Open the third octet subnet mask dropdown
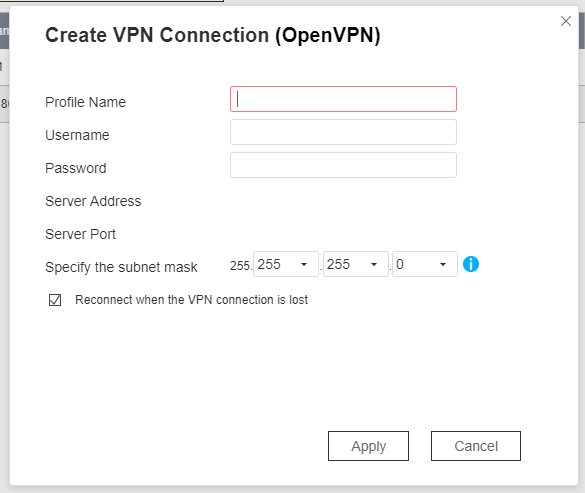Viewport: 585px width, 493px height. [x=356, y=264]
